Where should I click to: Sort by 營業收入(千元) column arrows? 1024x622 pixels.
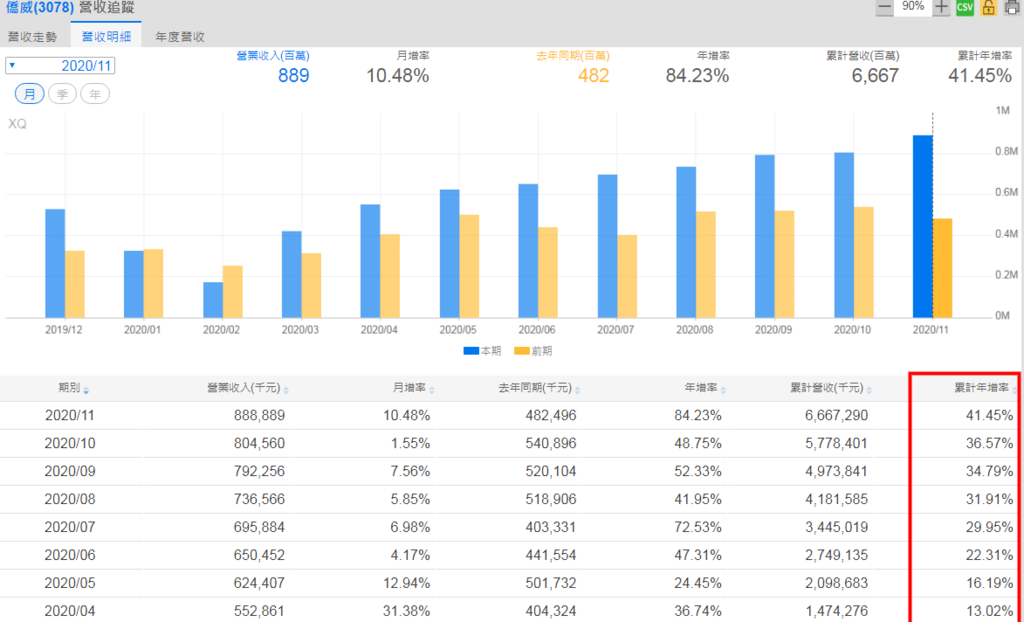click(x=286, y=390)
